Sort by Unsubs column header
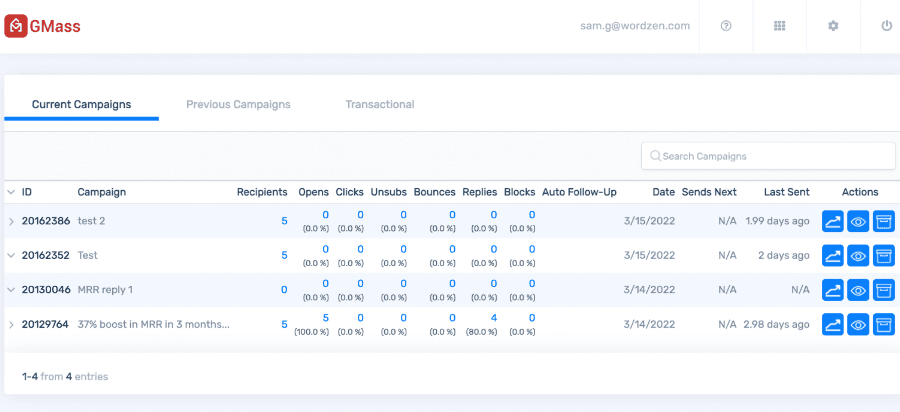 tap(389, 192)
